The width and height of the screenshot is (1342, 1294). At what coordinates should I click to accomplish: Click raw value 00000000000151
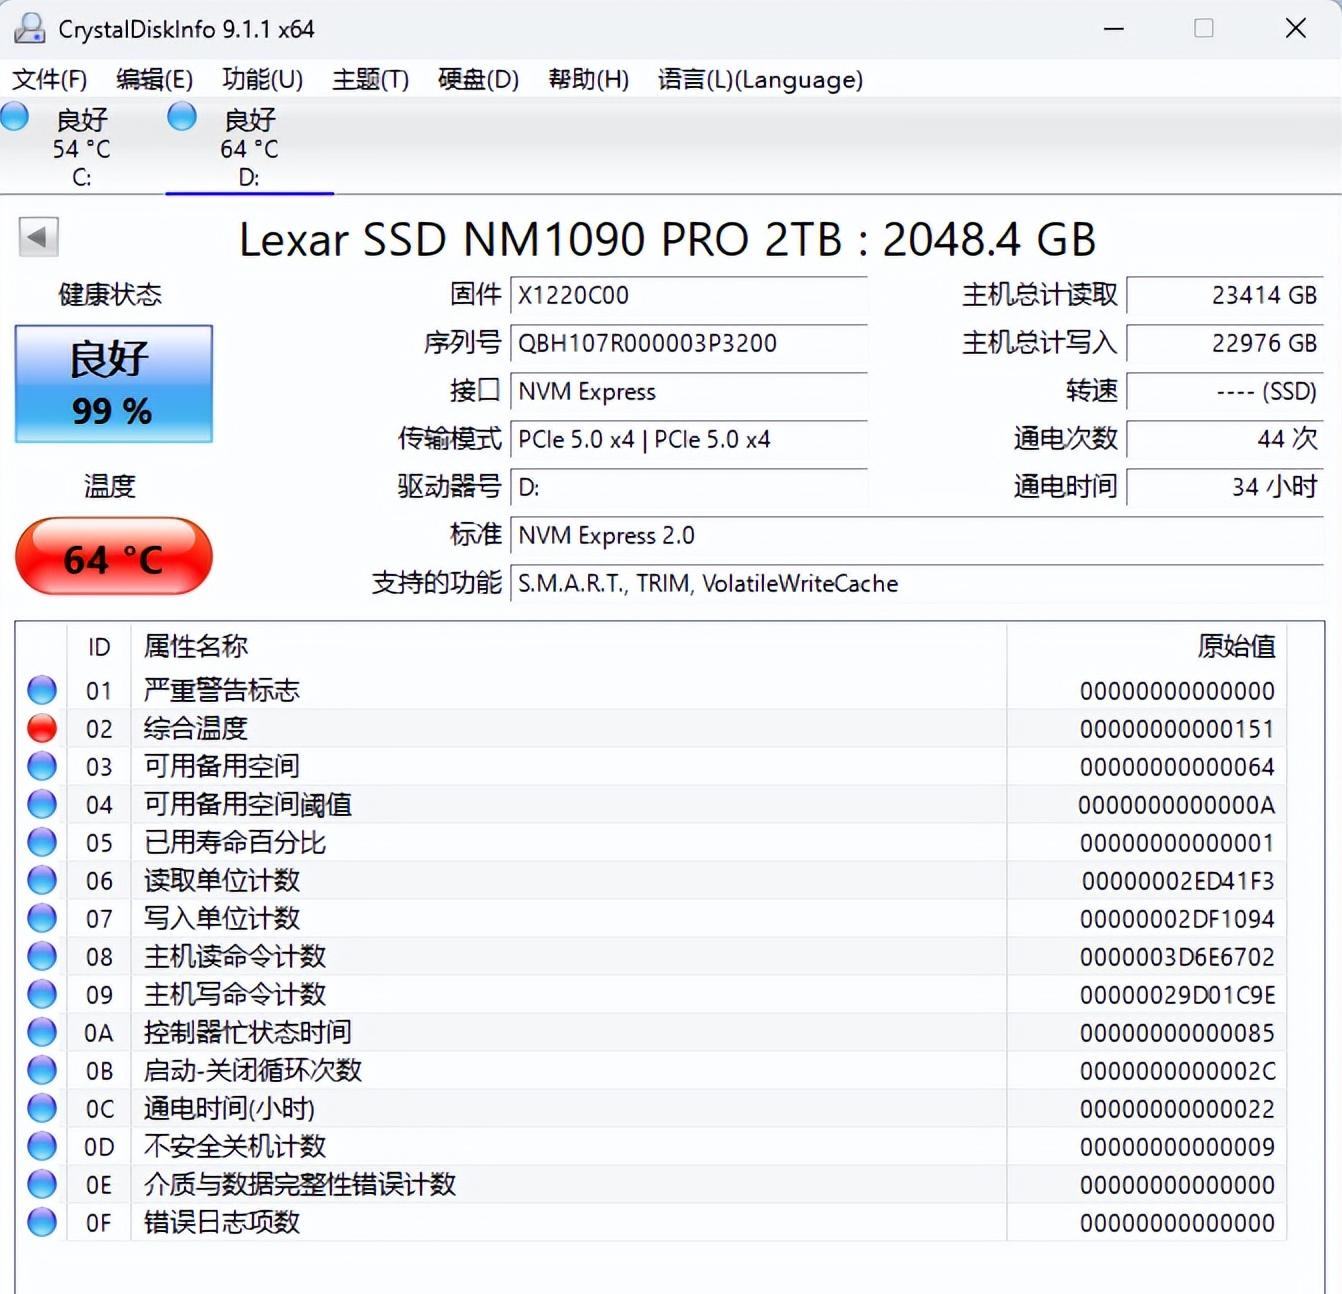pos(1177,728)
